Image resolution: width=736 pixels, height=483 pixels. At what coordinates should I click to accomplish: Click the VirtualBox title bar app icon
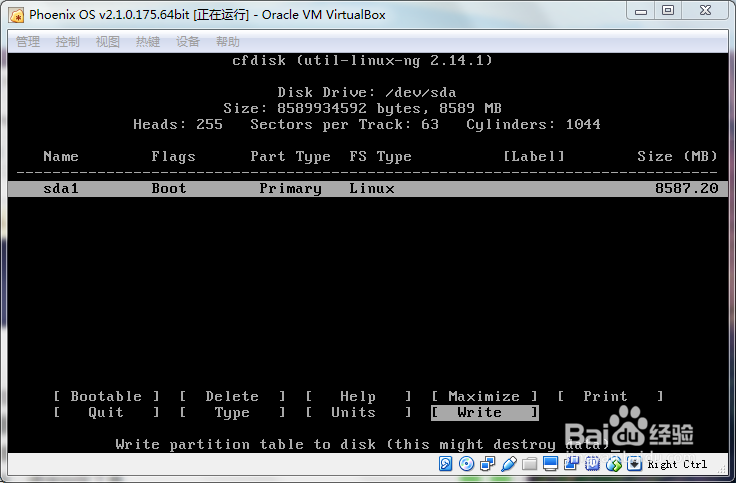tap(16, 15)
